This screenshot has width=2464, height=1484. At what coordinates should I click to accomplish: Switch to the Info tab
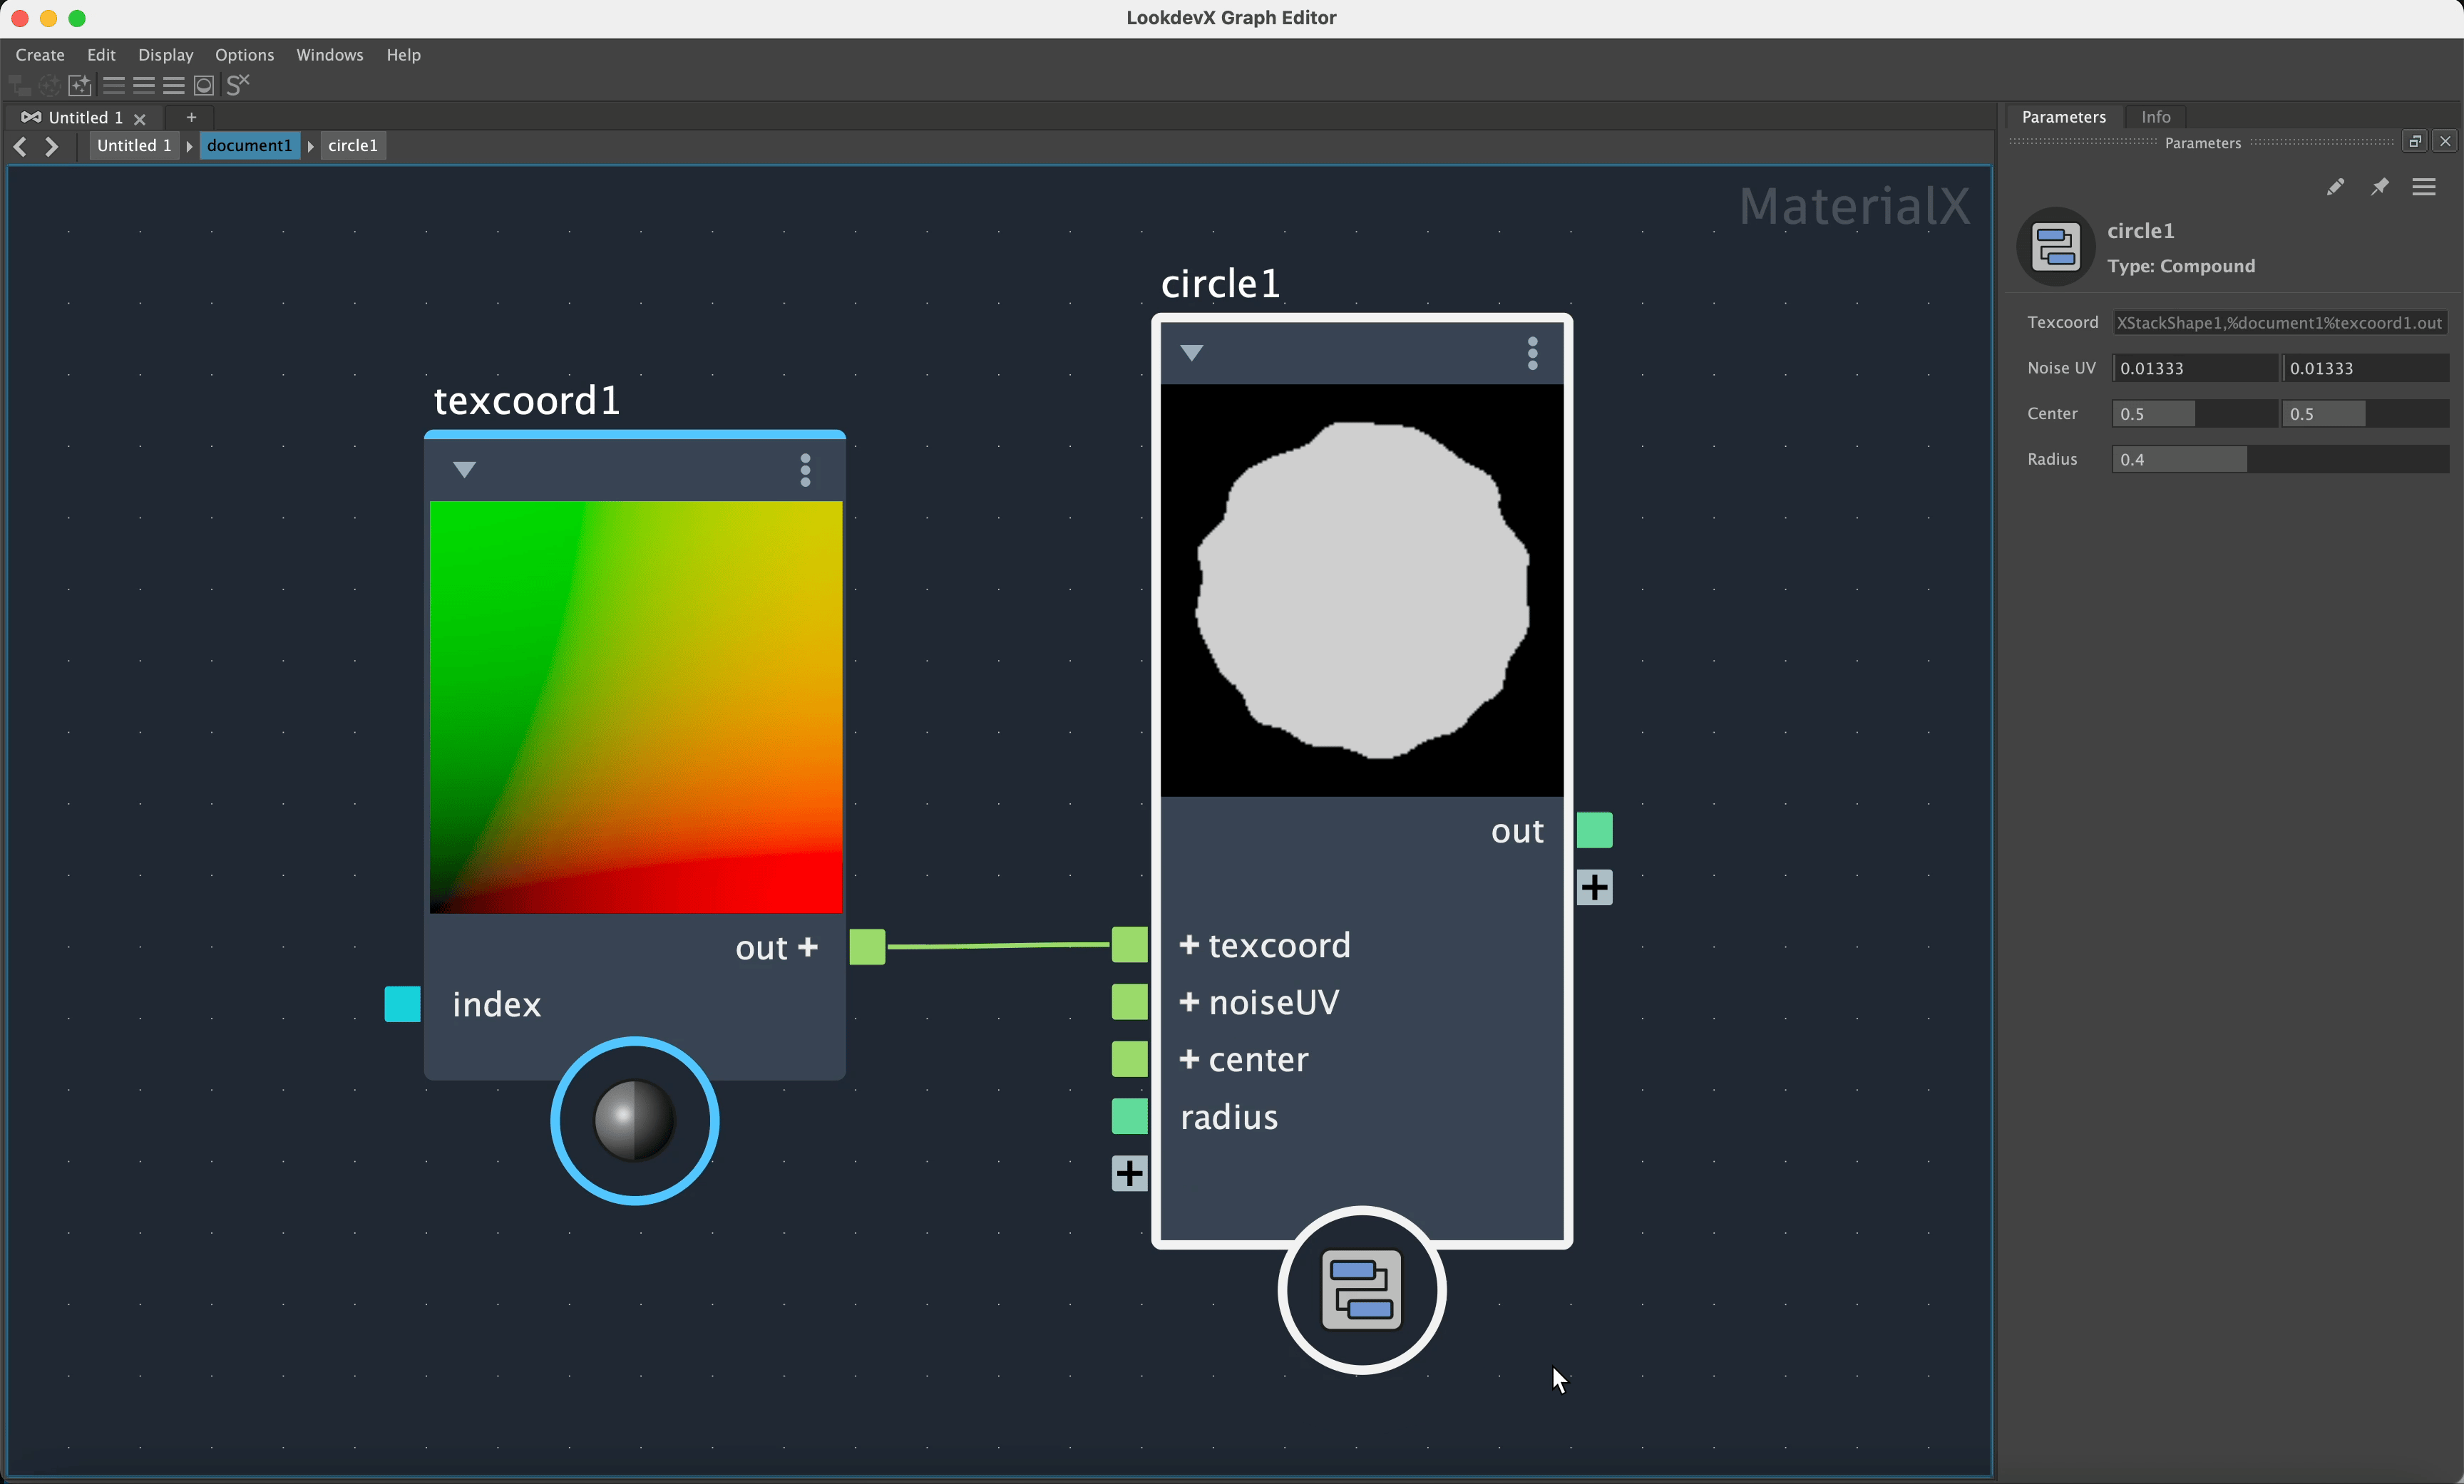click(x=2155, y=117)
